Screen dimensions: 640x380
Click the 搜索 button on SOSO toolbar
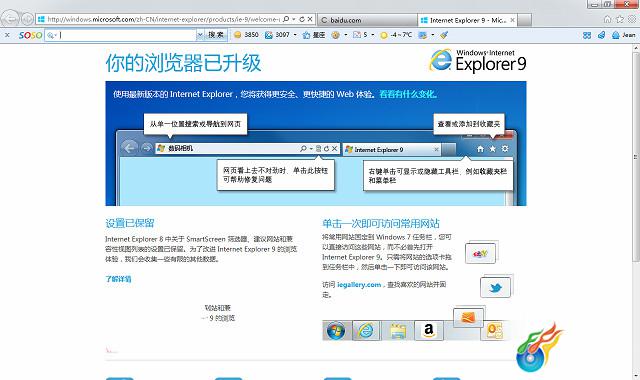[216, 35]
